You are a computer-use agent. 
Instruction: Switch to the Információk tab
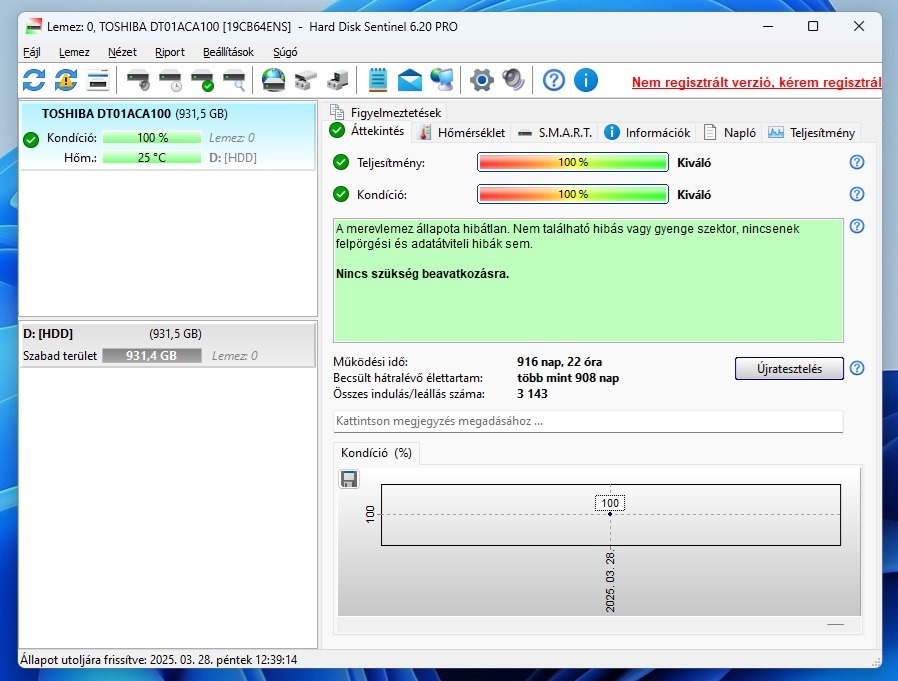point(647,133)
